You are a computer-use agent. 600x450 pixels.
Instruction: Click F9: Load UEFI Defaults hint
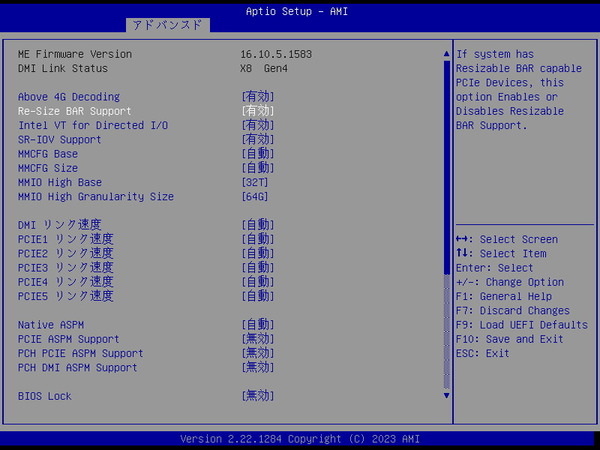click(522, 325)
